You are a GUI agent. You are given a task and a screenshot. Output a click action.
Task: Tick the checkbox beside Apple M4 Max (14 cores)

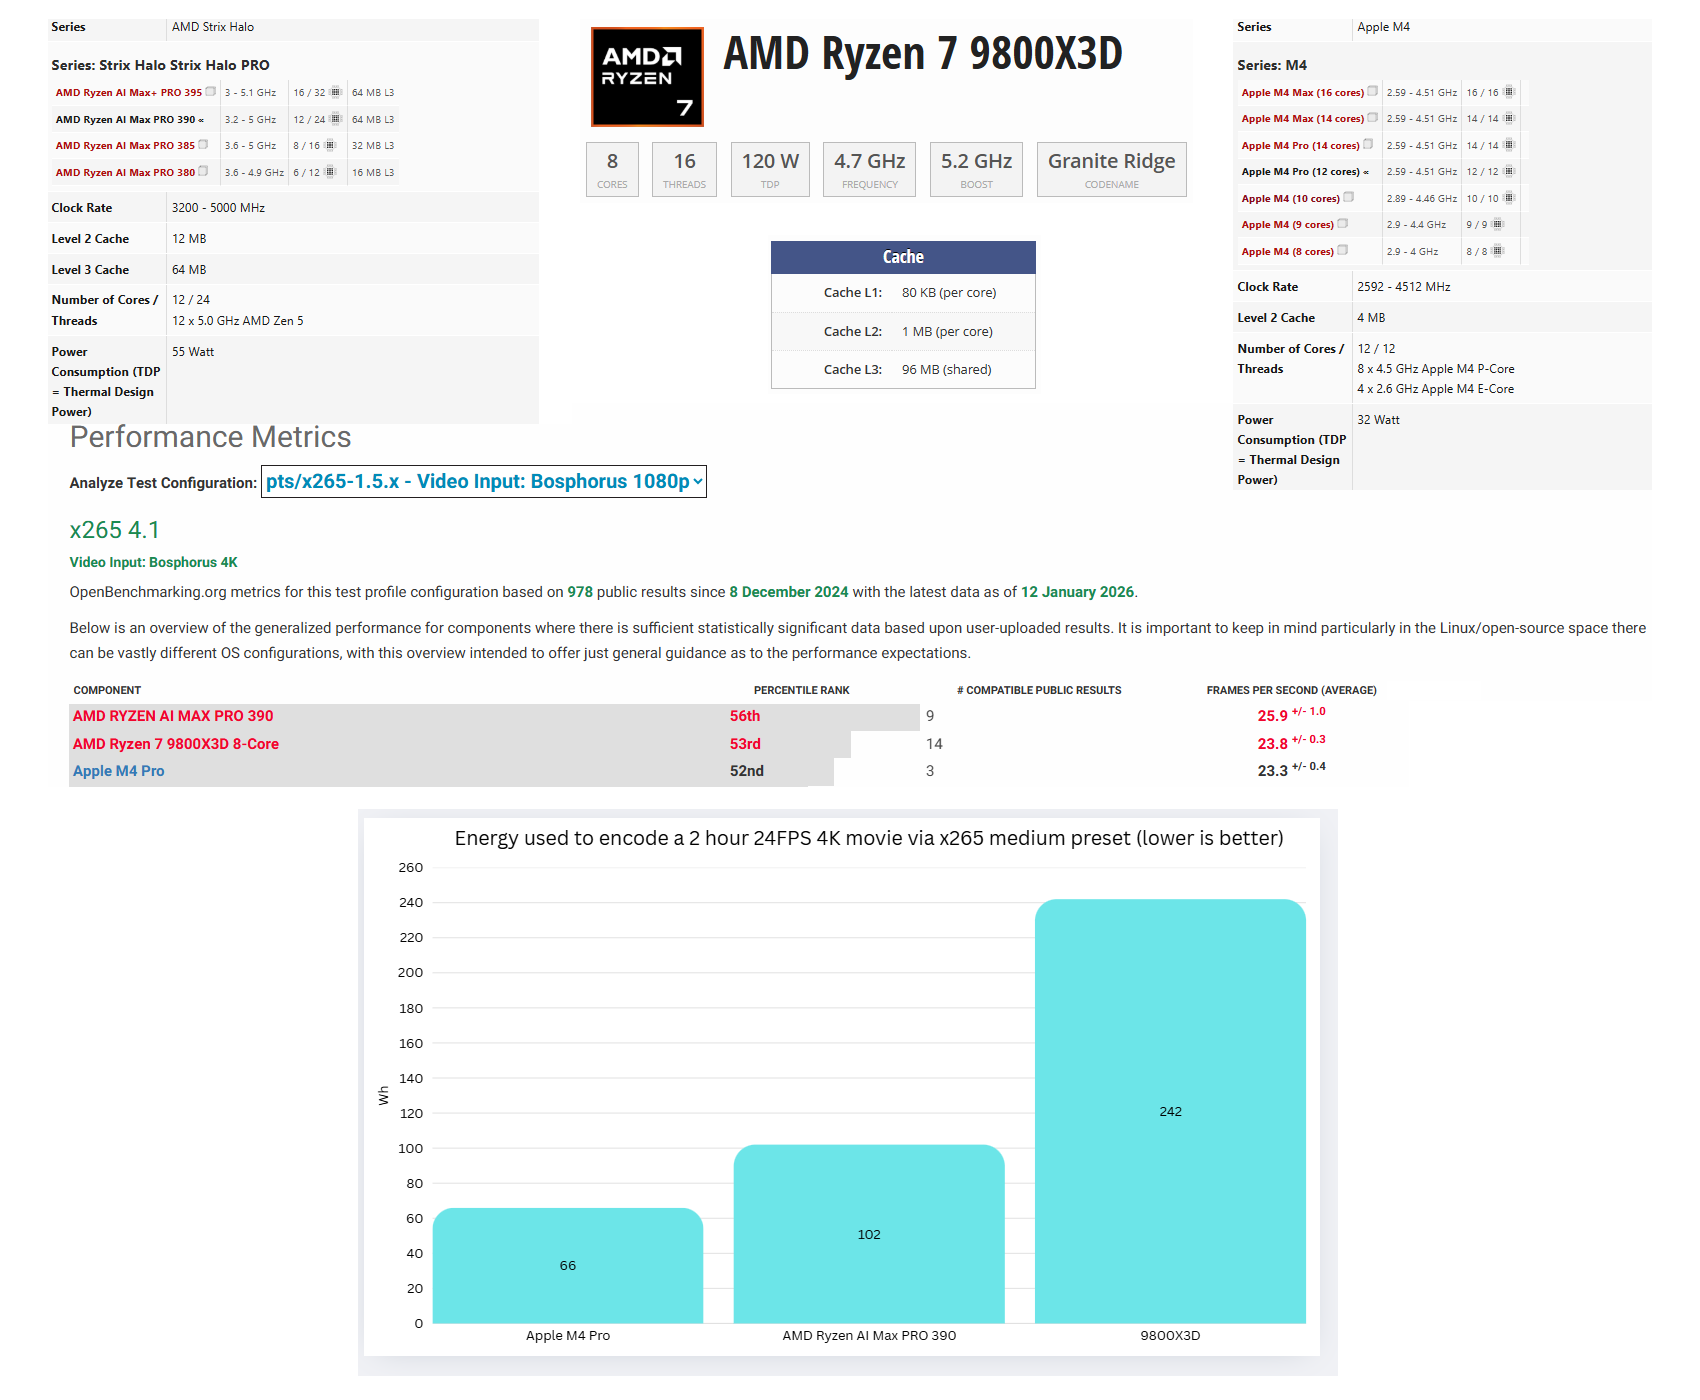pos(1373,118)
